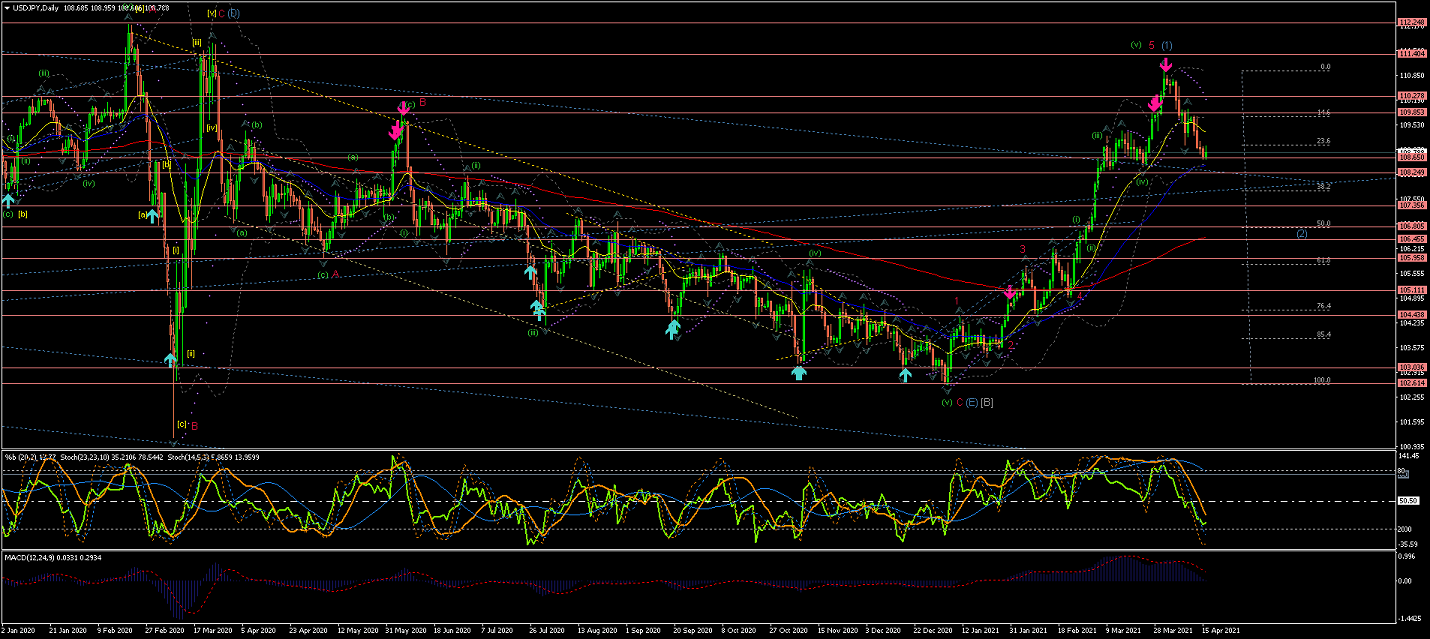Viewport: 1430px width, 639px height.
Task: Select the red A wave label
Action: tap(335, 274)
